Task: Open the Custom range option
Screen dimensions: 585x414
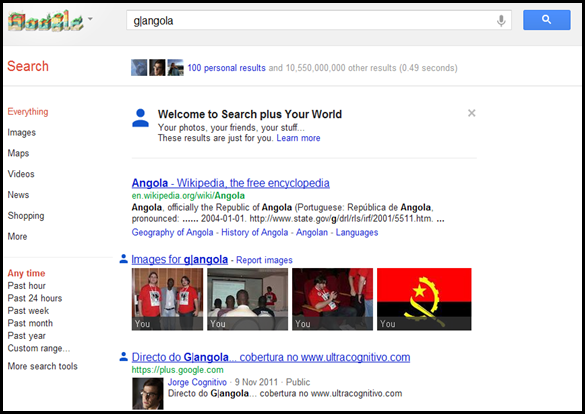Action: pos(39,348)
